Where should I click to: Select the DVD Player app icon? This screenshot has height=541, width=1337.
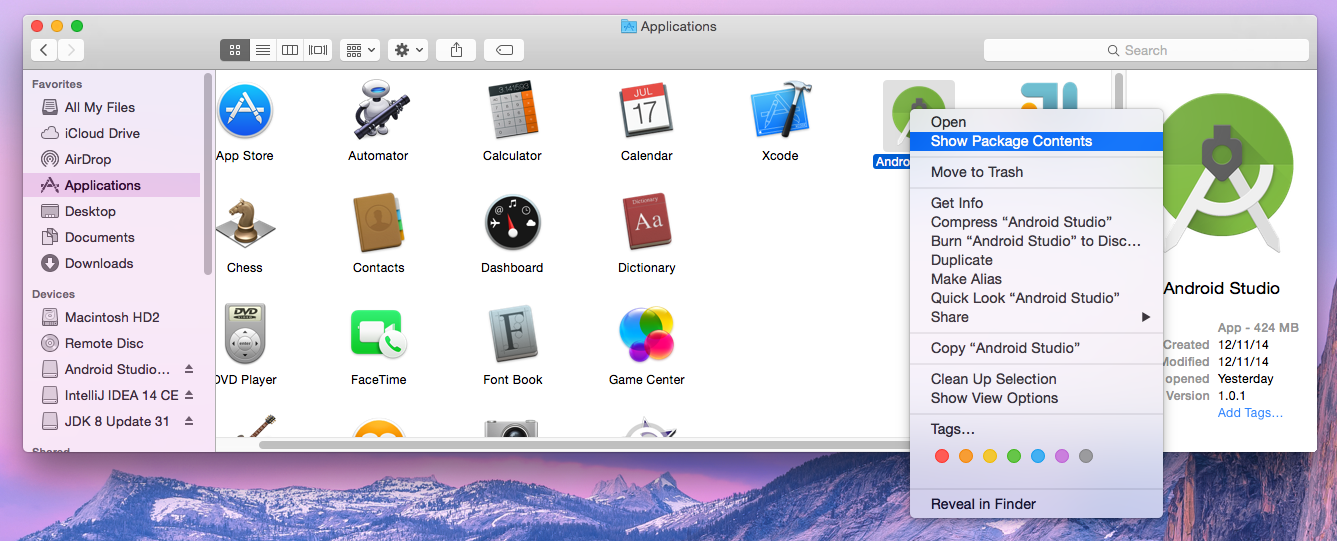click(244, 334)
